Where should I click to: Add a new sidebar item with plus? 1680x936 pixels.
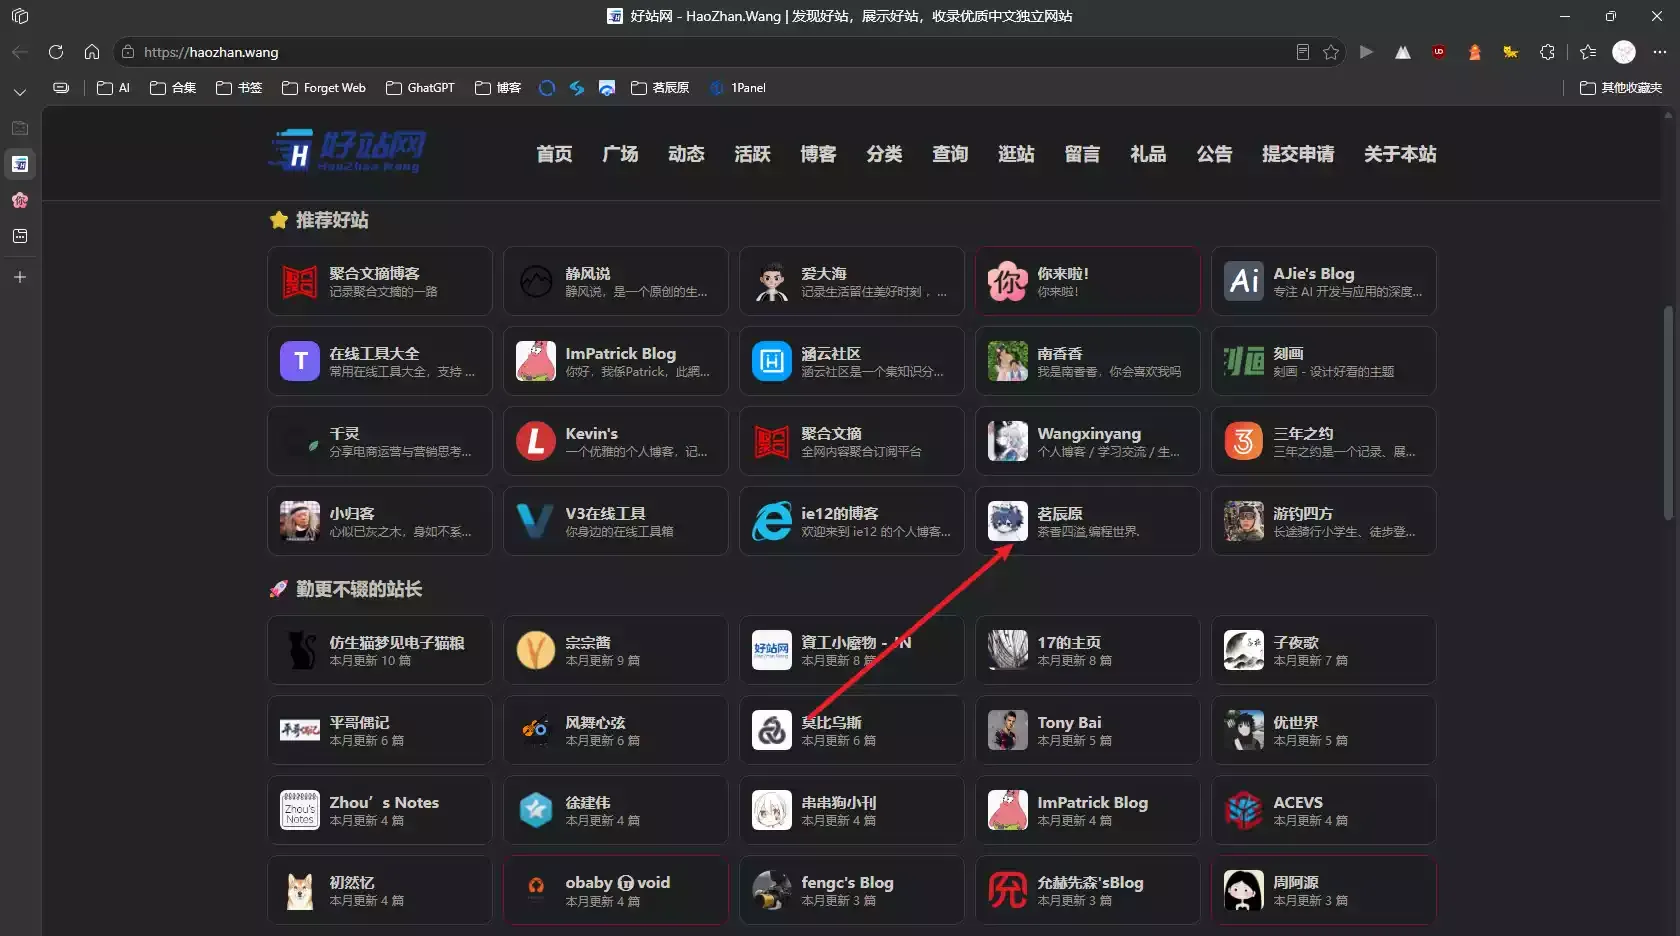[20, 277]
